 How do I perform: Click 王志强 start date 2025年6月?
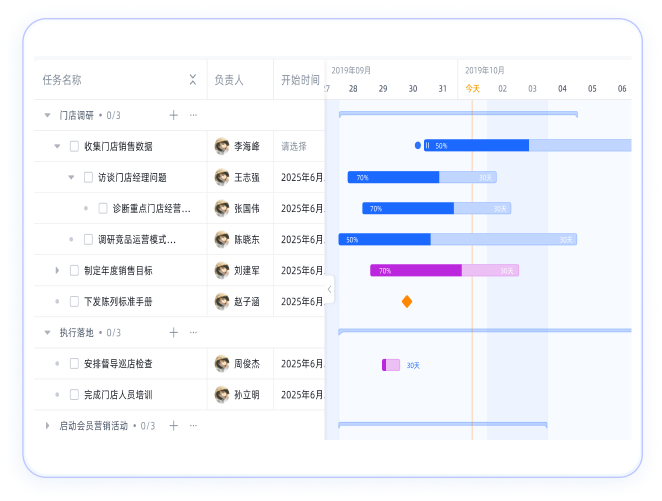pyautogui.click(x=302, y=177)
